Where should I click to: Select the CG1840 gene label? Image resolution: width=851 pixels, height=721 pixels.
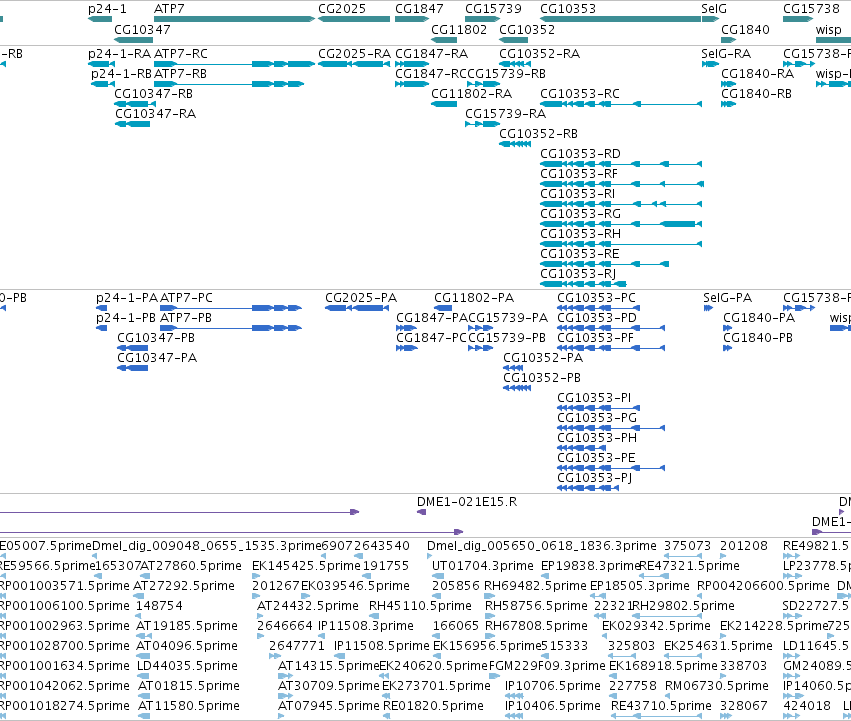(x=745, y=29)
